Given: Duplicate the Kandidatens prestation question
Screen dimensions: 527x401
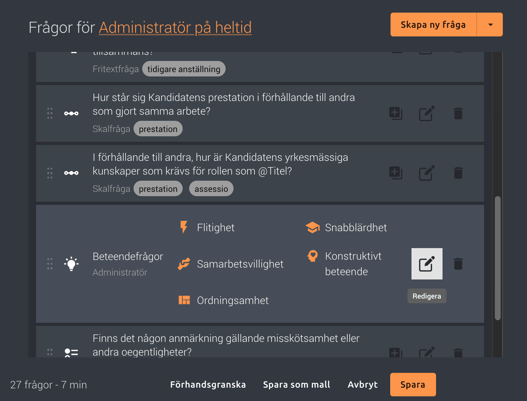Looking at the screenshot, I should tap(396, 113).
